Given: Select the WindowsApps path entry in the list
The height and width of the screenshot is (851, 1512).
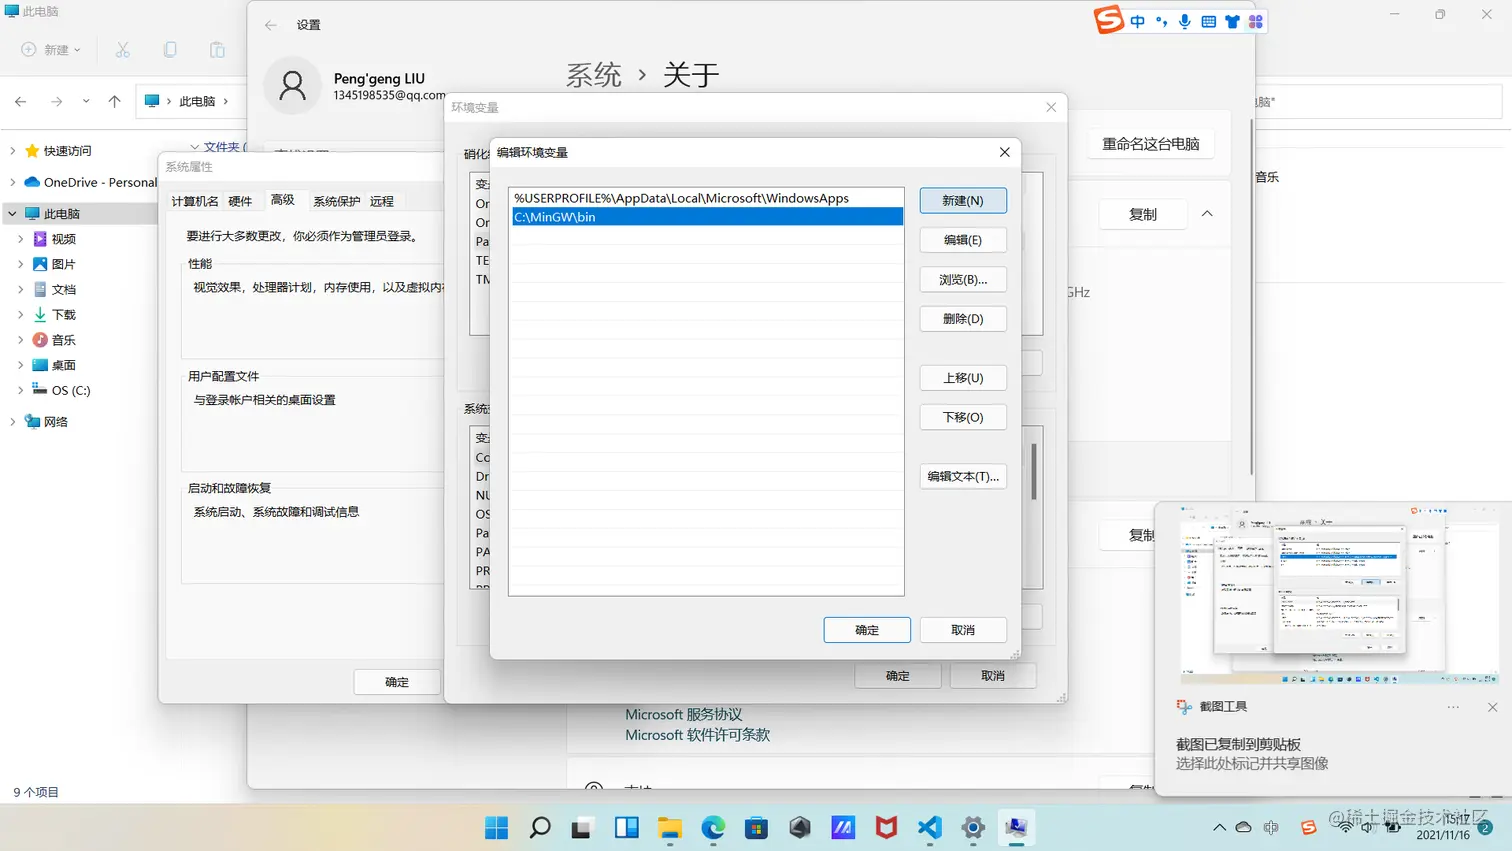Looking at the screenshot, I should click(x=680, y=198).
